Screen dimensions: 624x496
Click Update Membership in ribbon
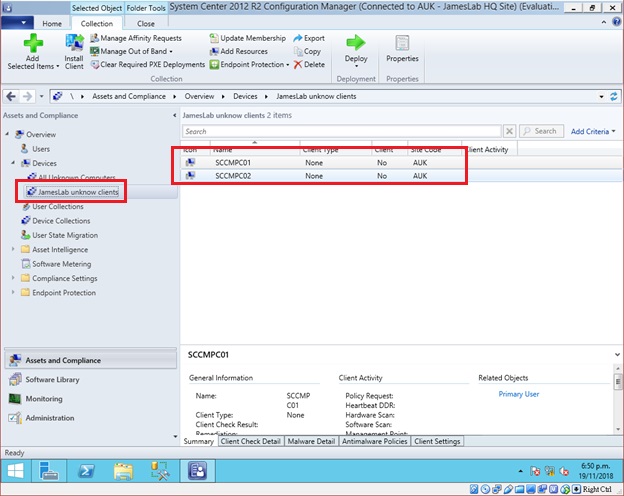(x=248, y=38)
